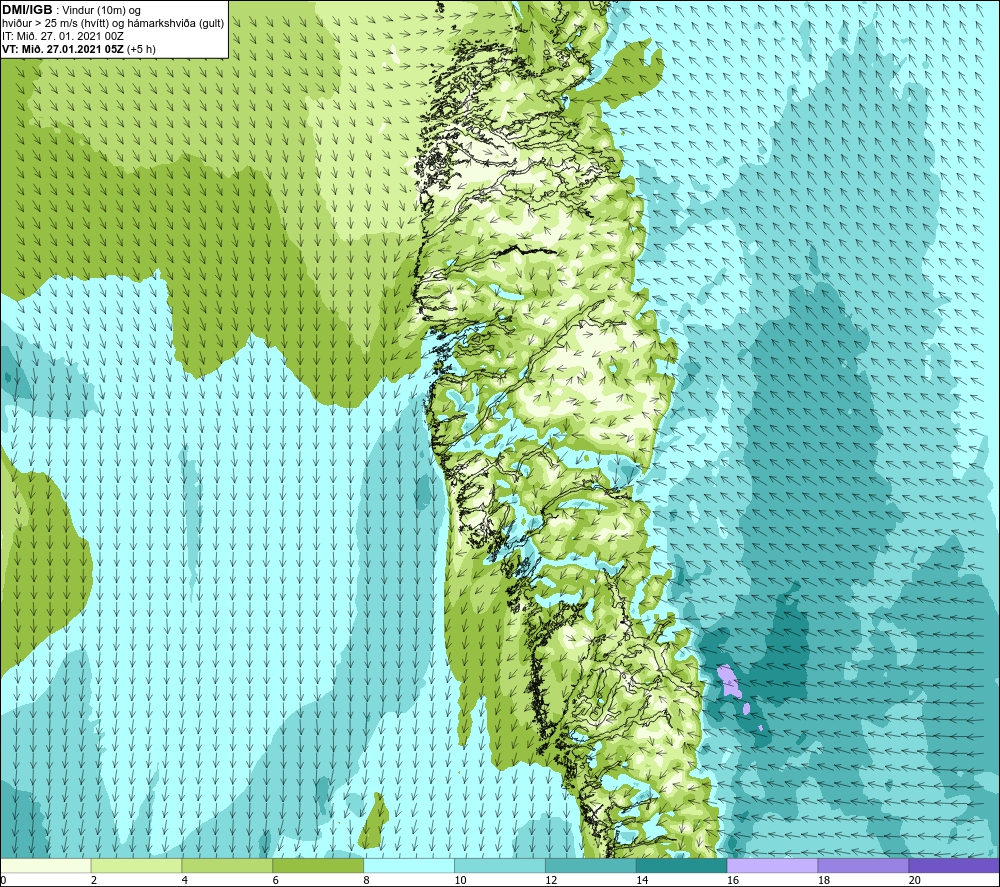Image resolution: width=1000 pixels, height=887 pixels.
Task: Click the '(+5 h)' forecast offset text
Action: coord(142,49)
